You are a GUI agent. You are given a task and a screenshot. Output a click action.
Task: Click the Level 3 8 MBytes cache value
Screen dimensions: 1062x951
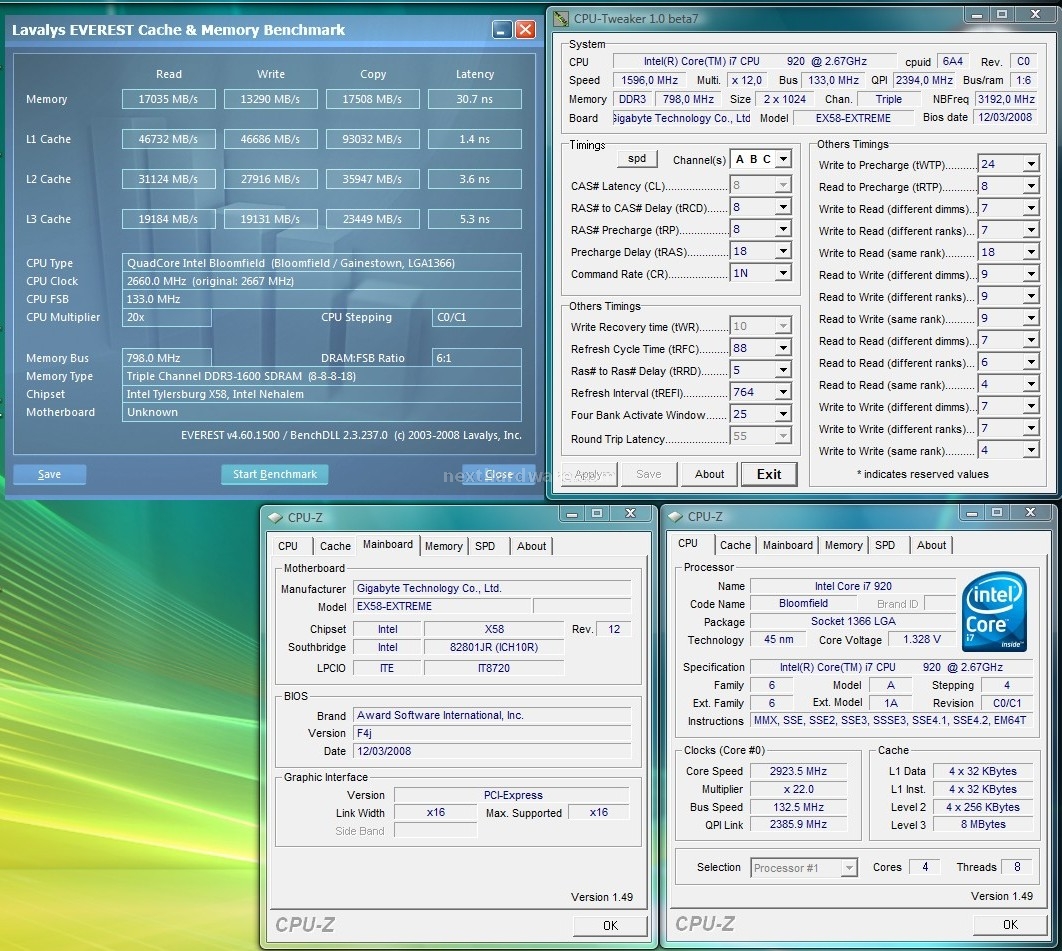coord(983,824)
